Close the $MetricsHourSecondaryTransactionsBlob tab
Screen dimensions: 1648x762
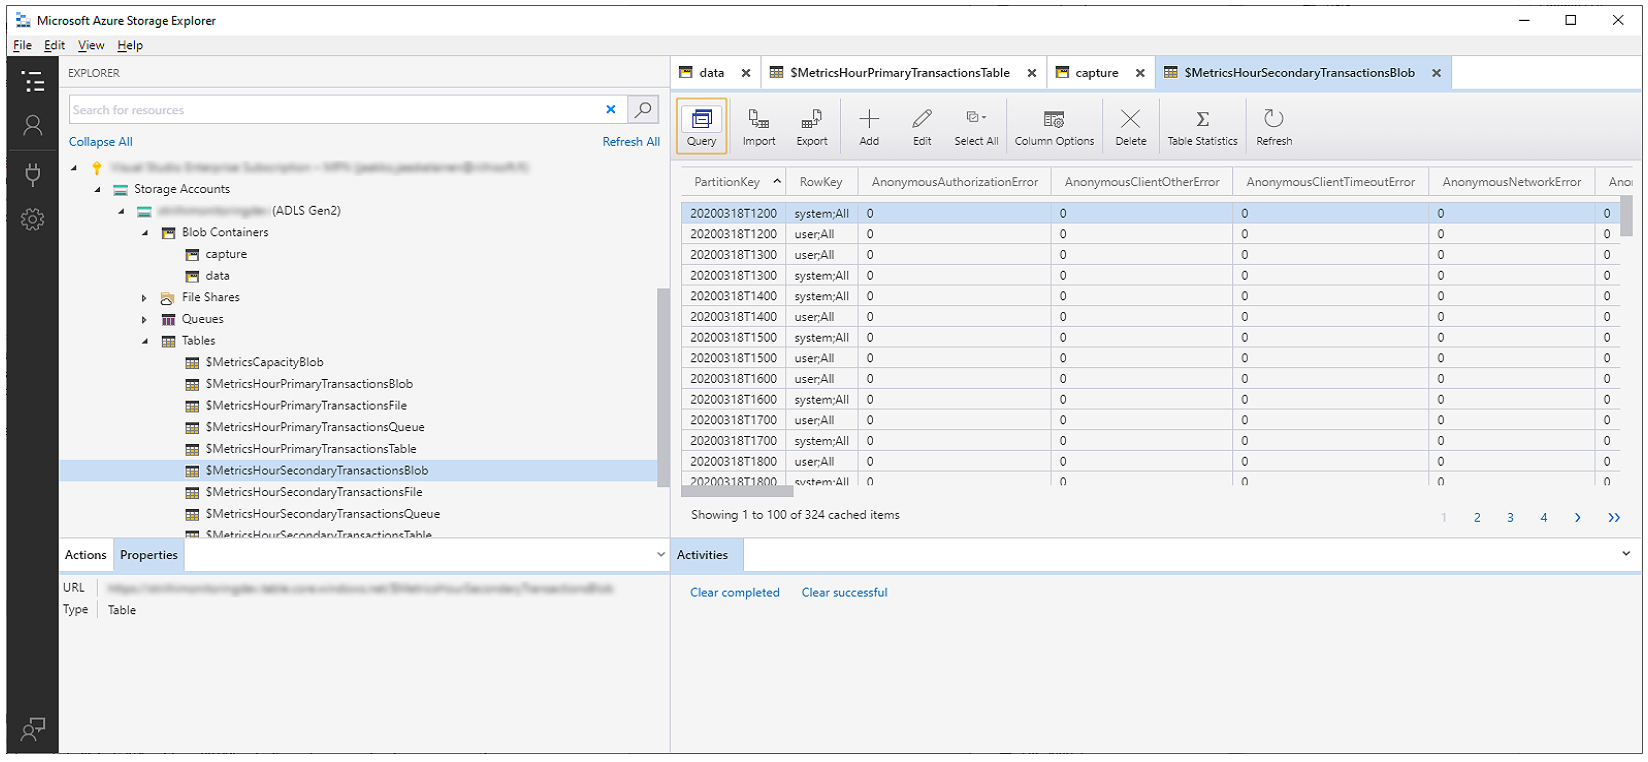(x=1436, y=73)
